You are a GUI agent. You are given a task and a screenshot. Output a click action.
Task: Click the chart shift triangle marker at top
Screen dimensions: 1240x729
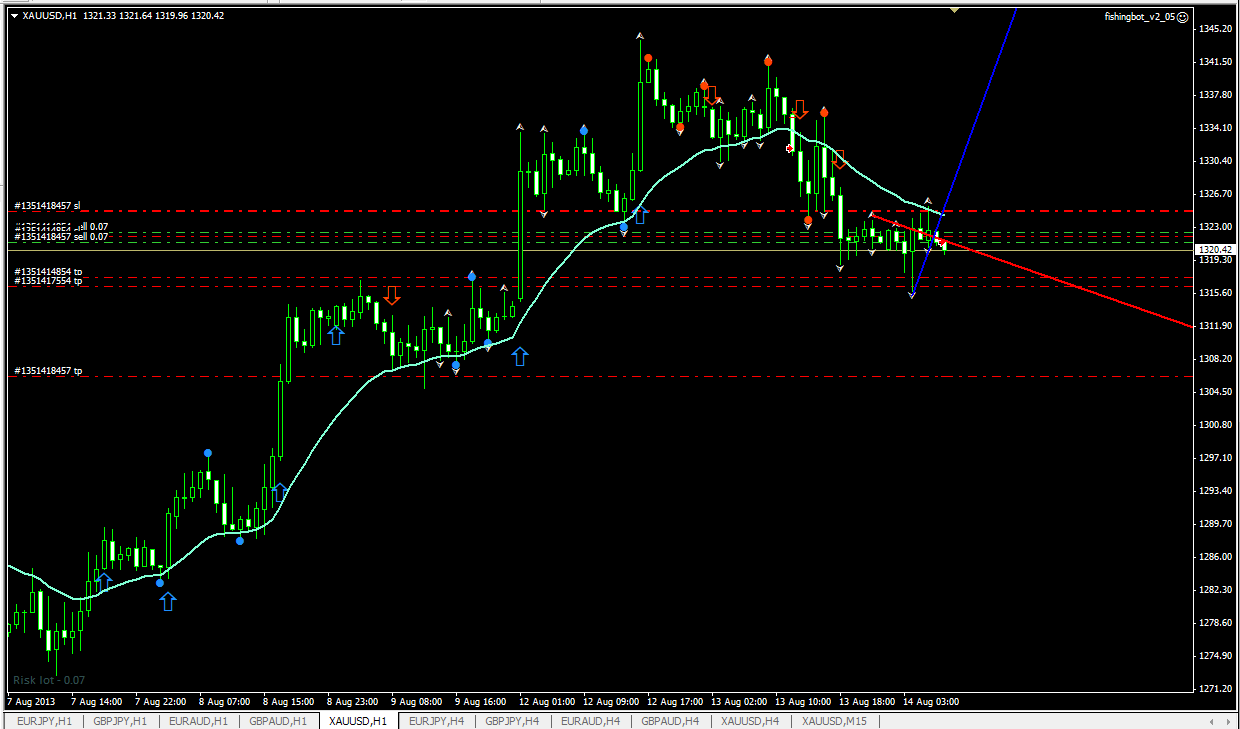click(x=954, y=10)
